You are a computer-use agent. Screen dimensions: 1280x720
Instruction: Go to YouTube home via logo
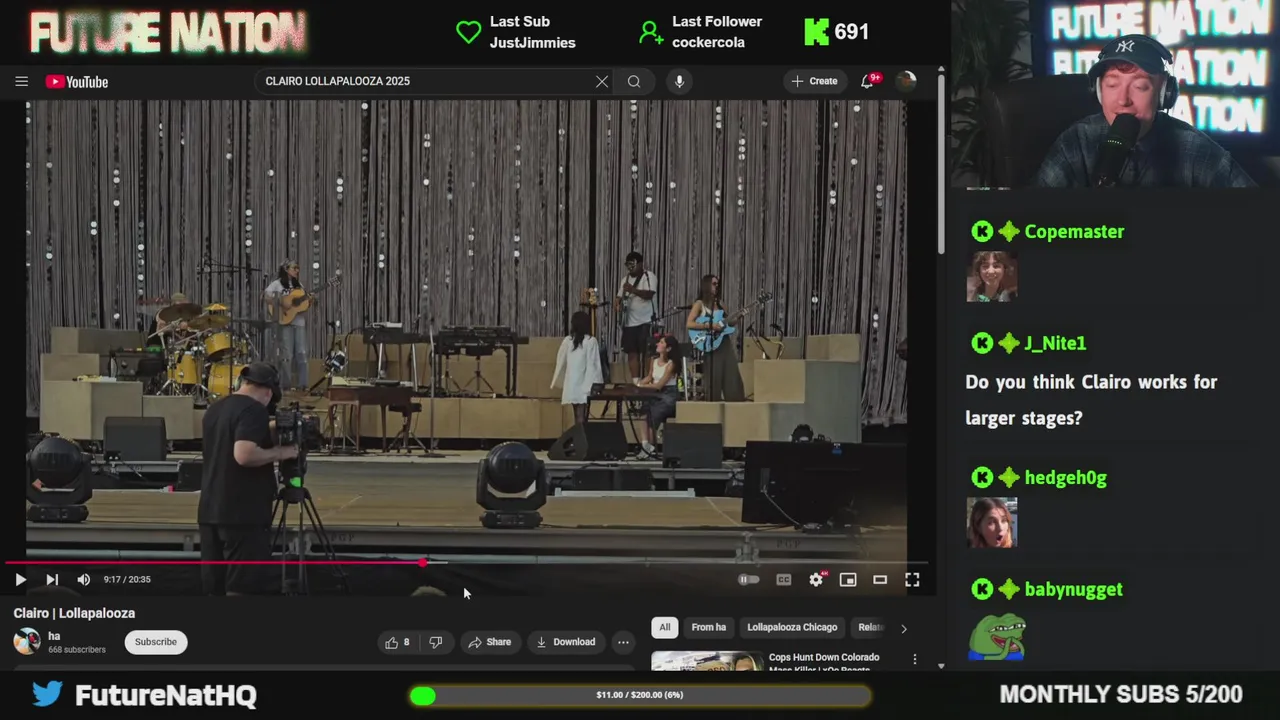tap(77, 82)
